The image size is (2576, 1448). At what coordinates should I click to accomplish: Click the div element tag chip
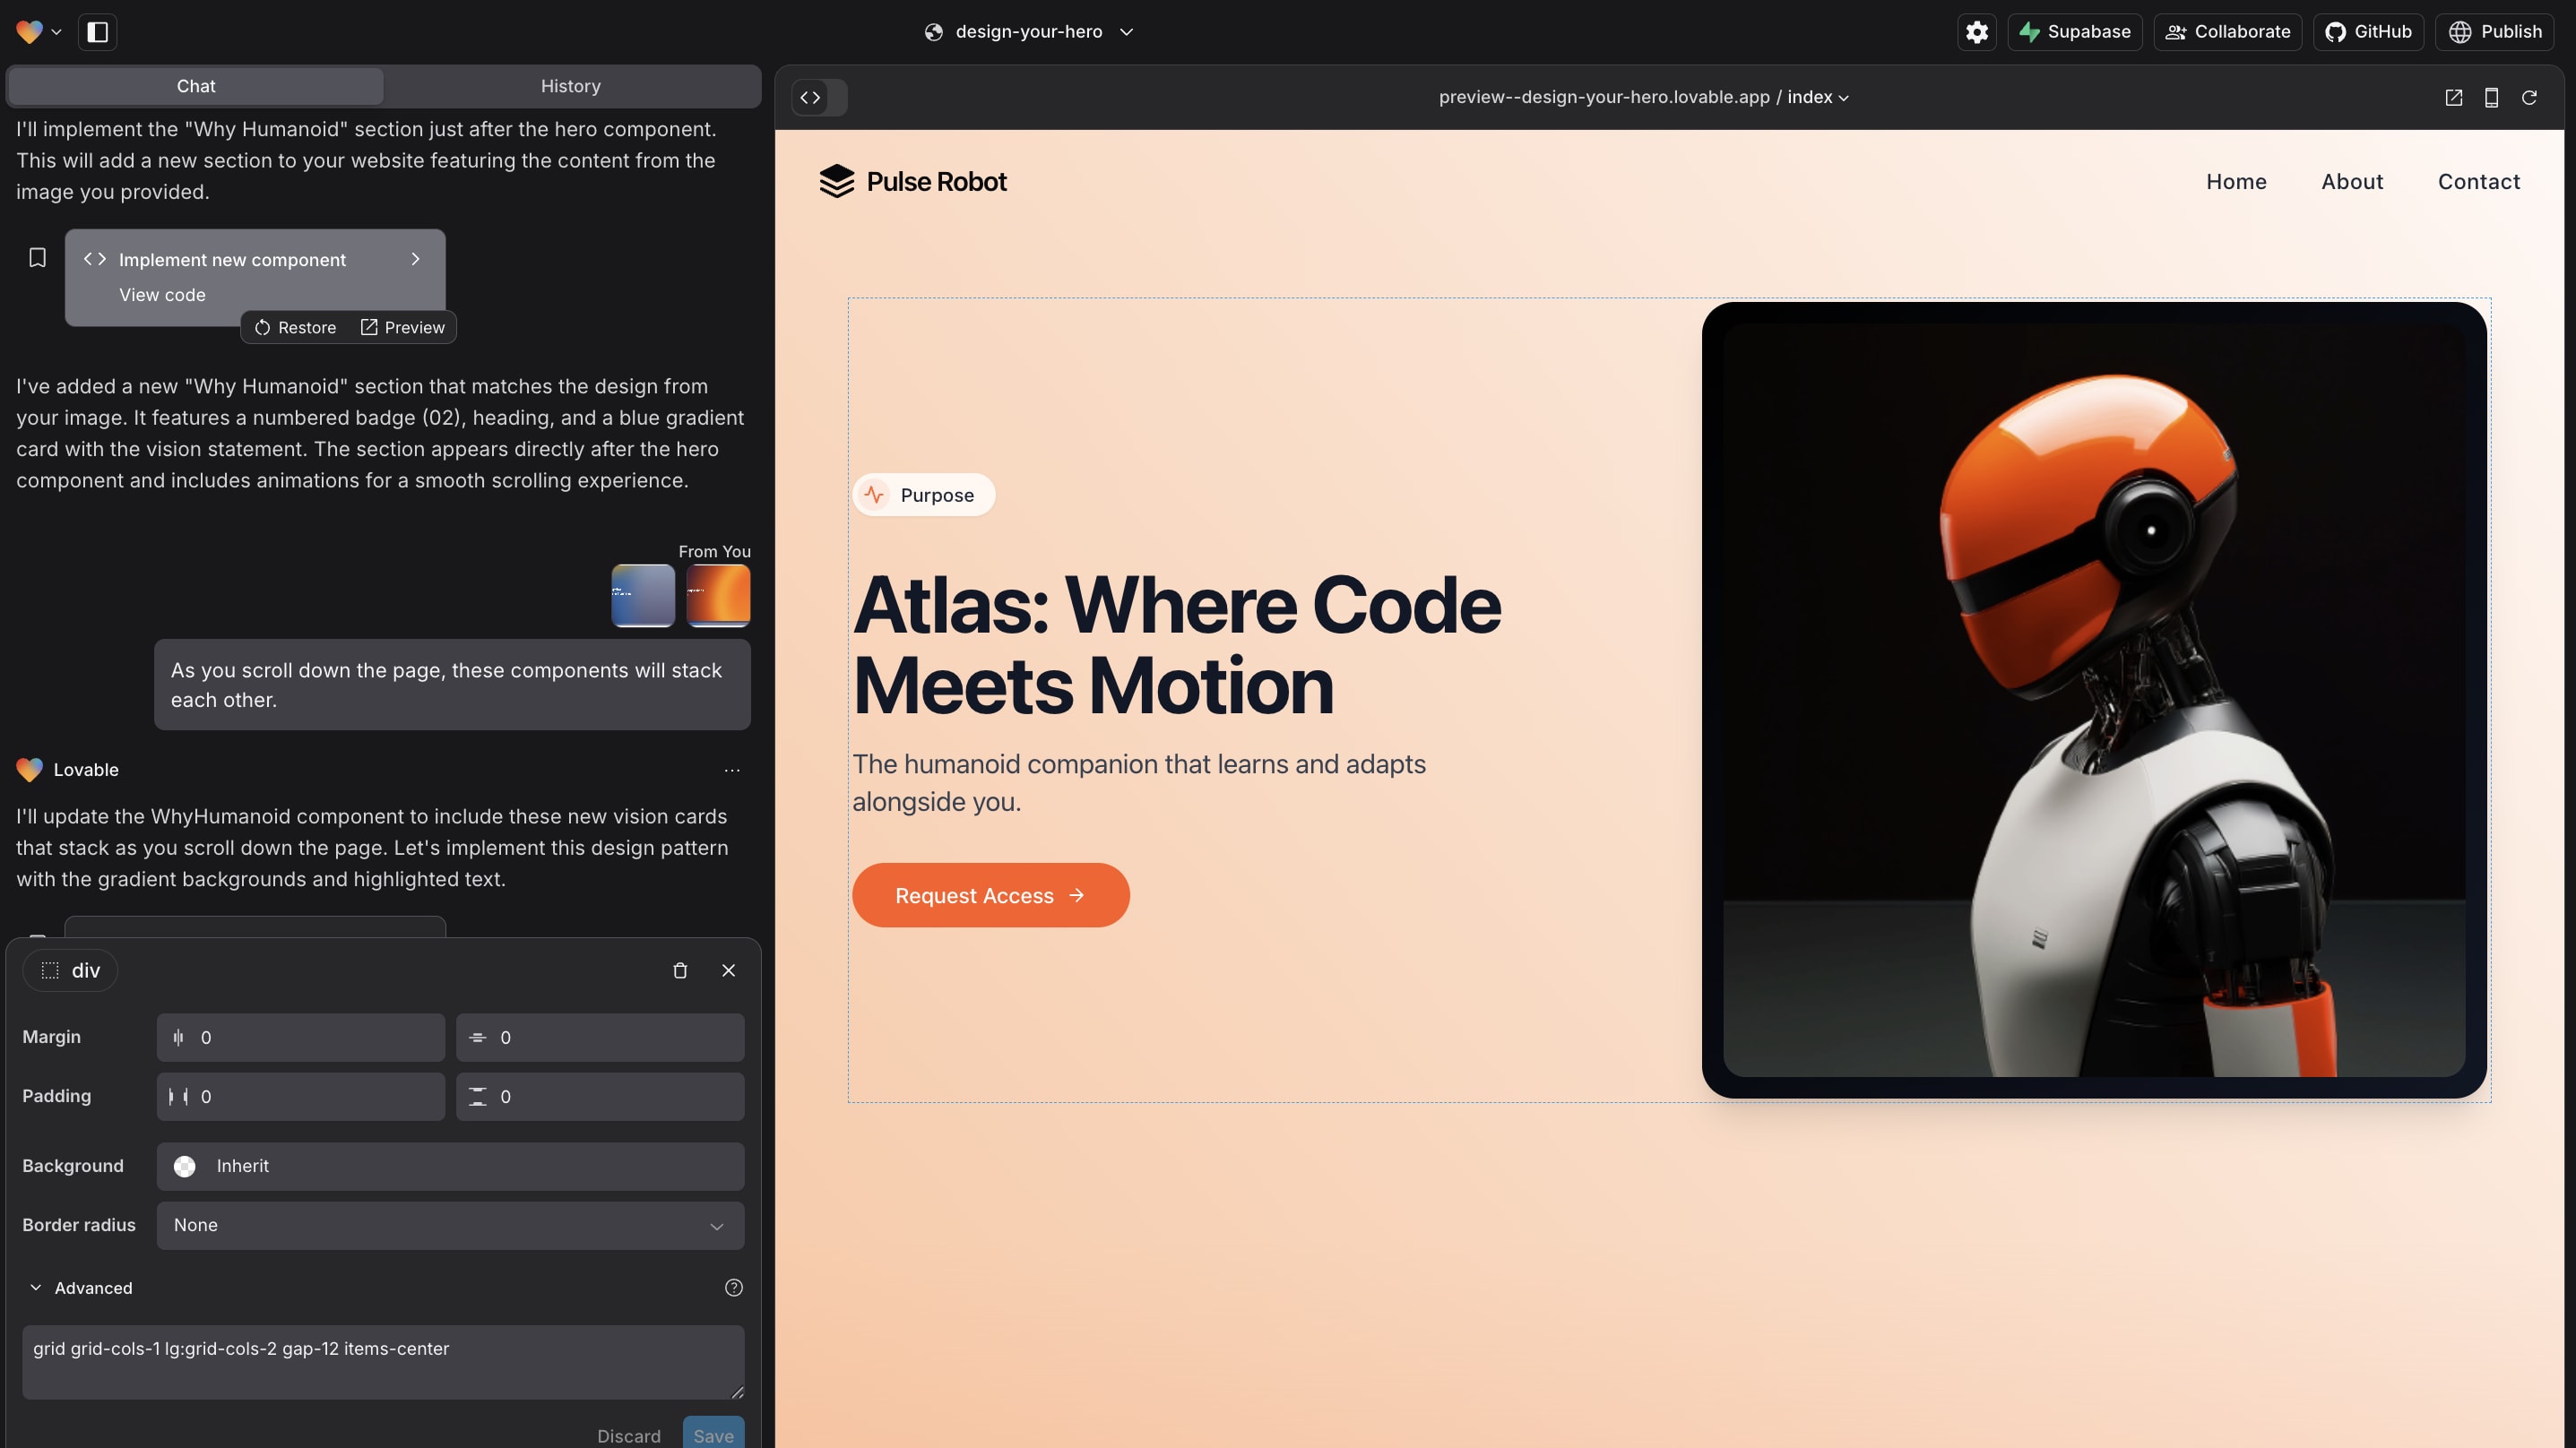(70, 971)
